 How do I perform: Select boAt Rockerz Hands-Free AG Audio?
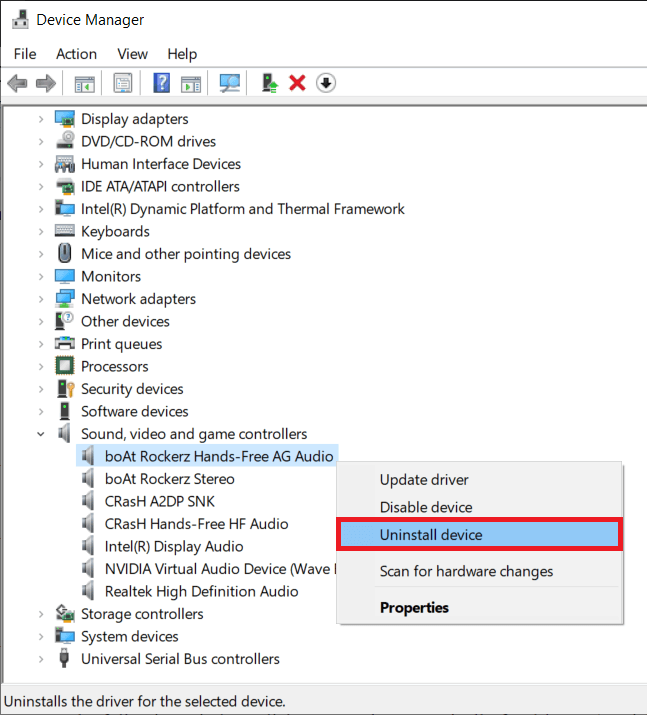point(219,456)
